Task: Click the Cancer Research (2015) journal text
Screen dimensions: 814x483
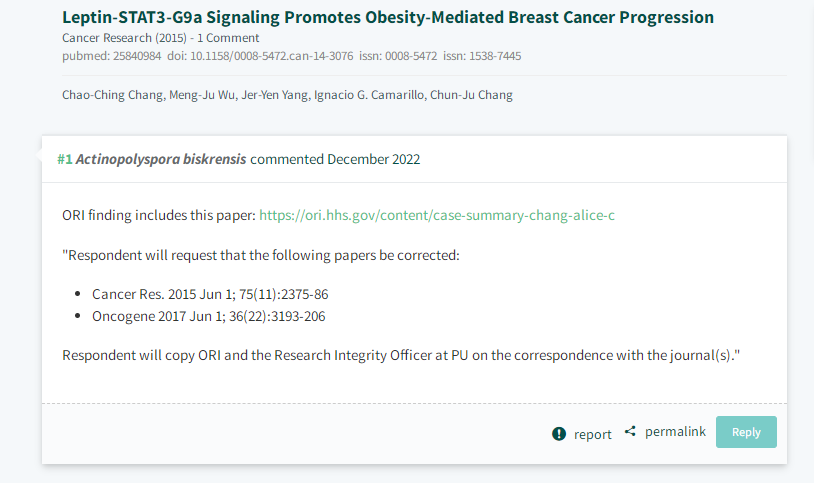Action: pos(124,38)
